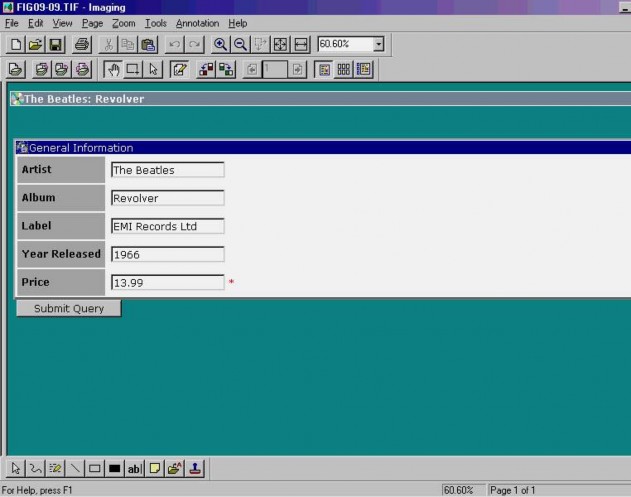Open the Zoom menu

point(123,23)
